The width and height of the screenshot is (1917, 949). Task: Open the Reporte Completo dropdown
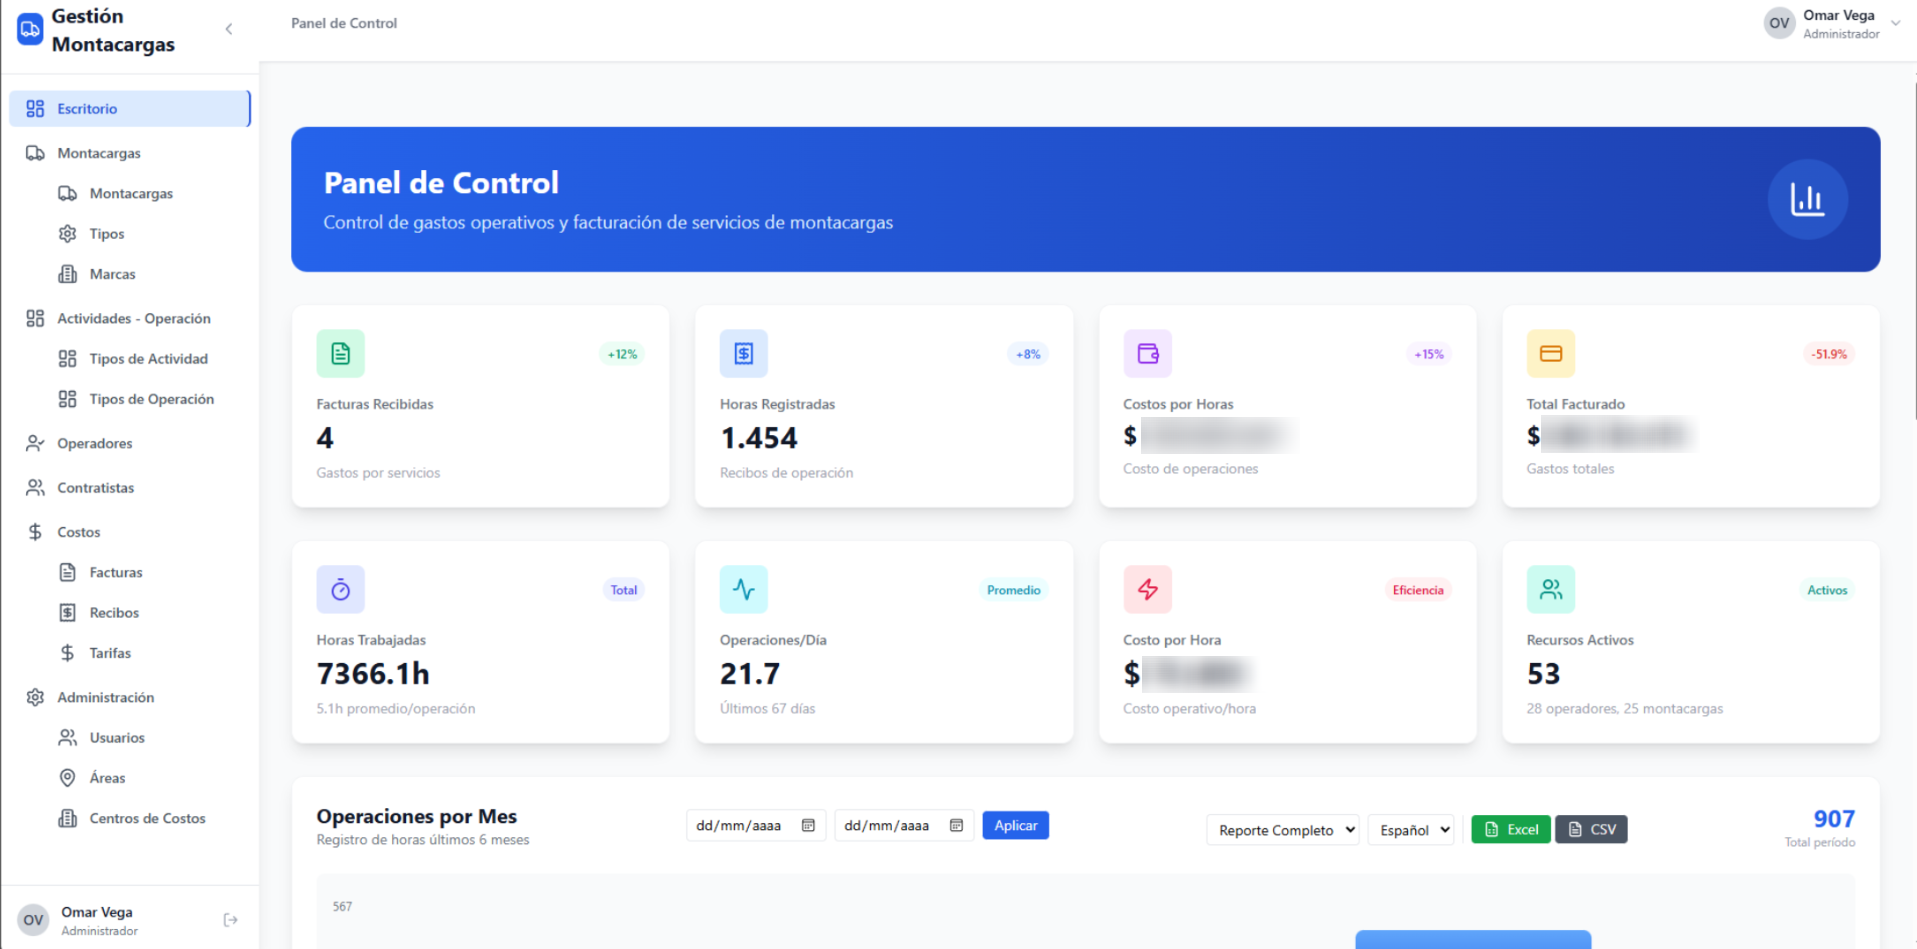coord(1282,829)
